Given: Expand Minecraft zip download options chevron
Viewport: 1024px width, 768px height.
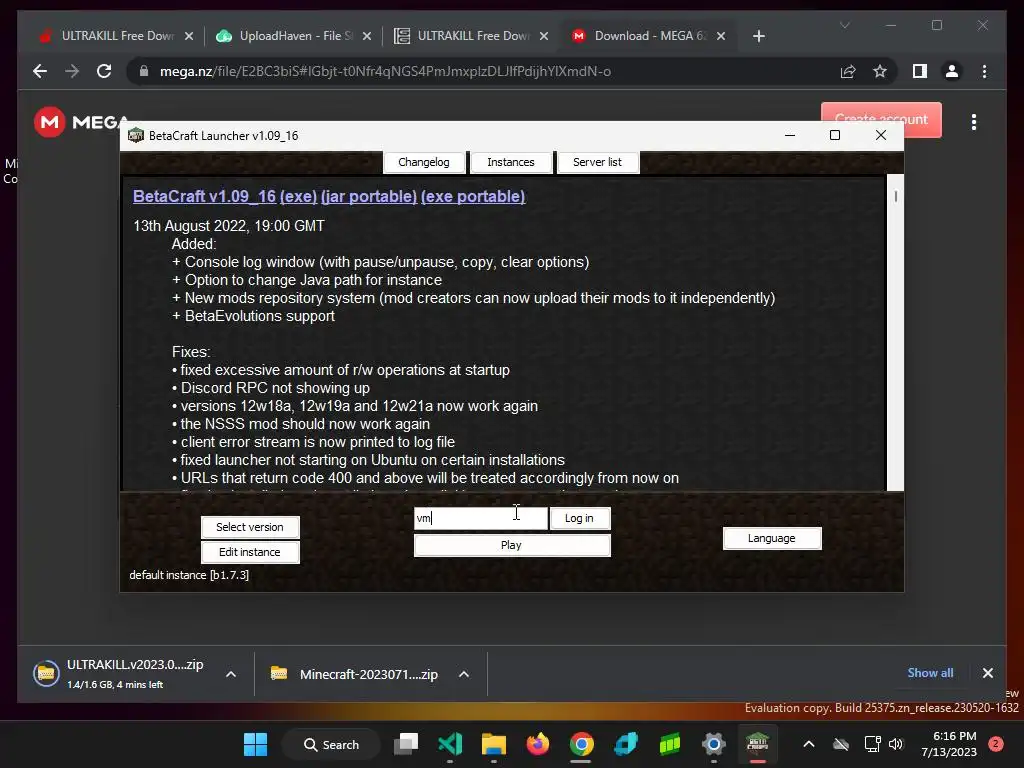Looking at the screenshot, I should click(464, 674).
